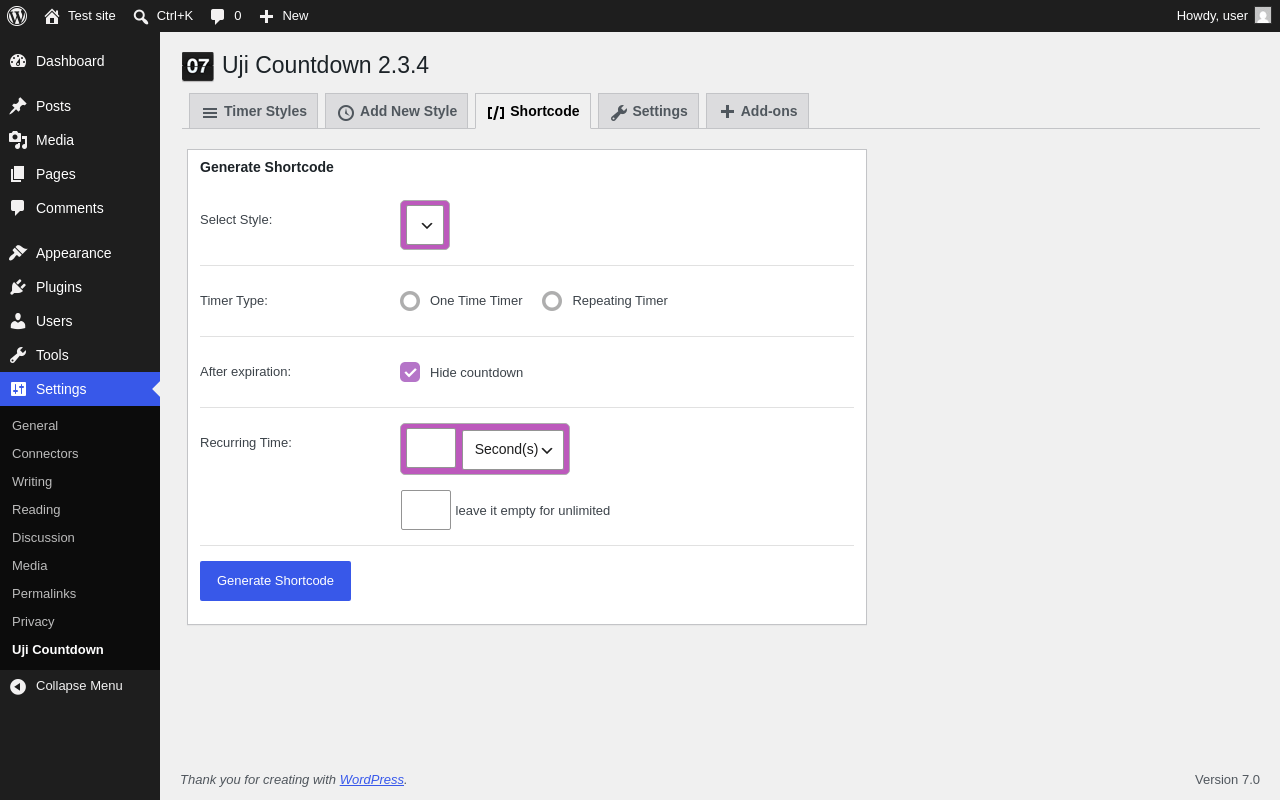Click the Posts pushpin icon

[x=18, y=106]
